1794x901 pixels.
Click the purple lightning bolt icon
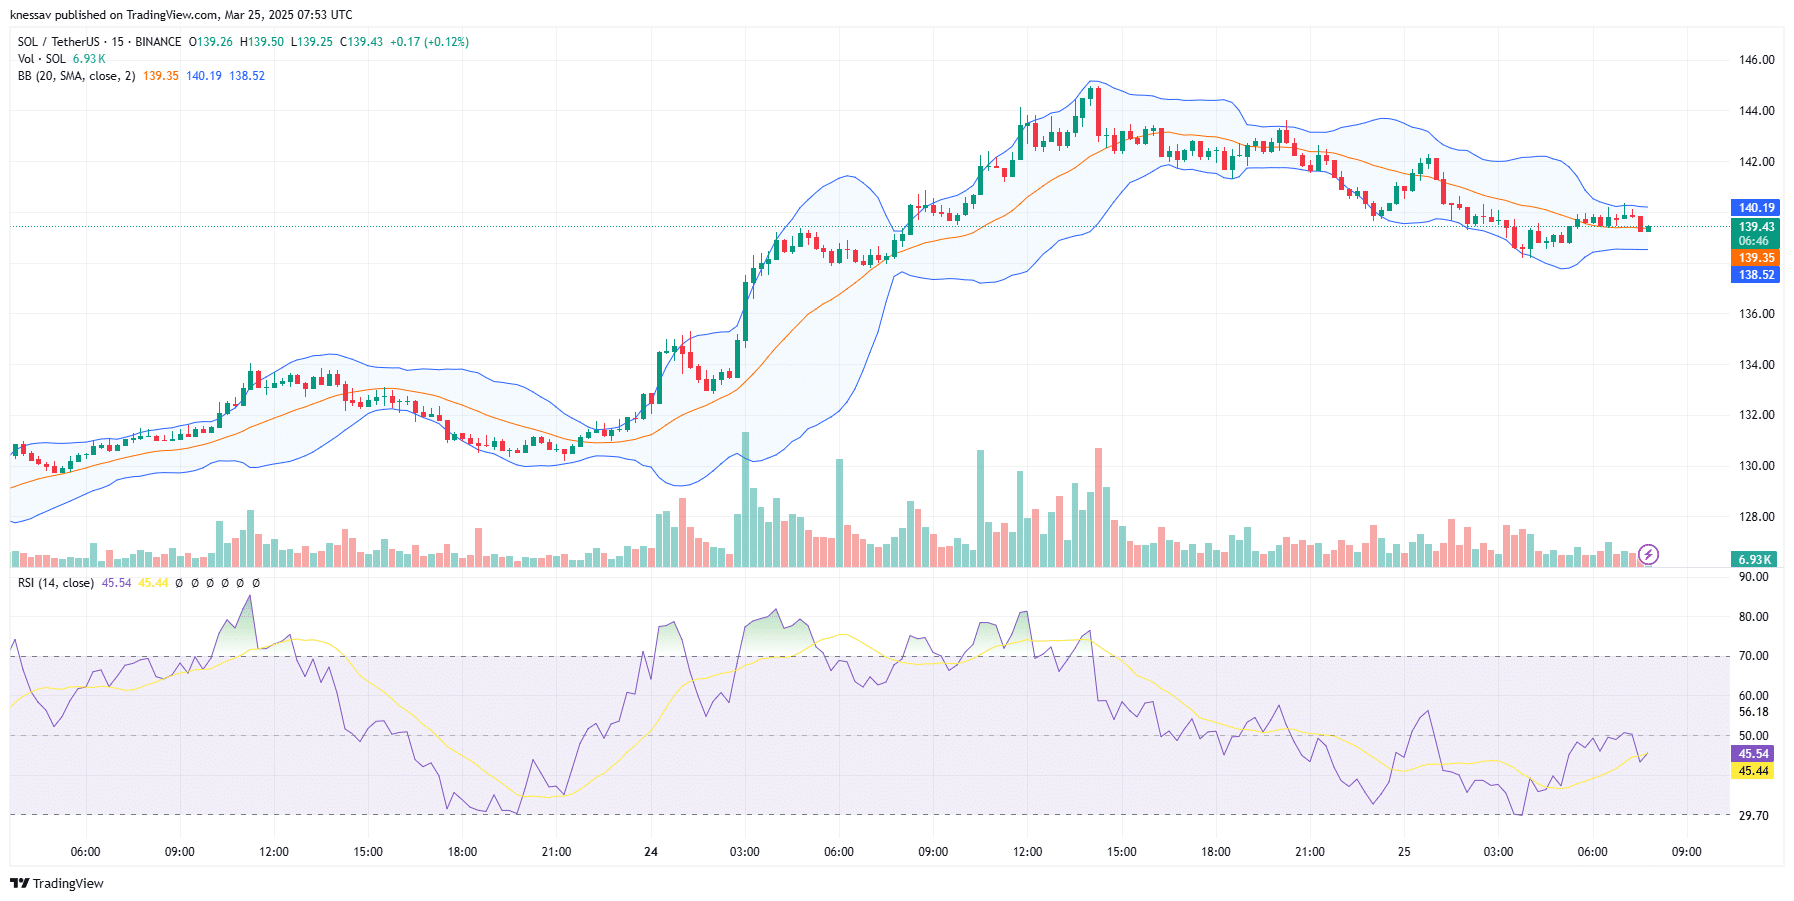[1649, 554]
